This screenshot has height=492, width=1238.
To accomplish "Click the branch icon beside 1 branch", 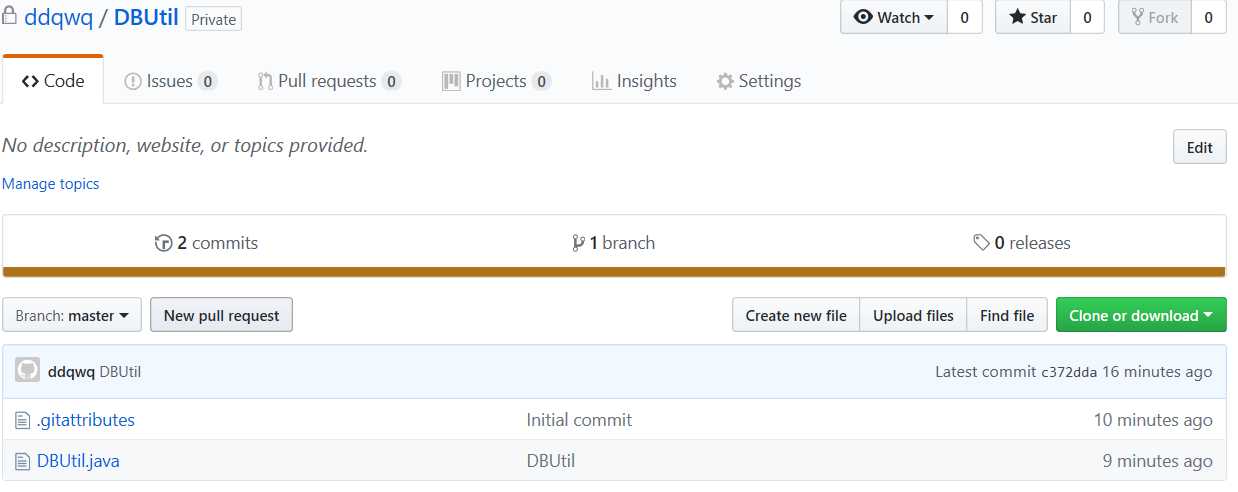I will pos(578,243).
